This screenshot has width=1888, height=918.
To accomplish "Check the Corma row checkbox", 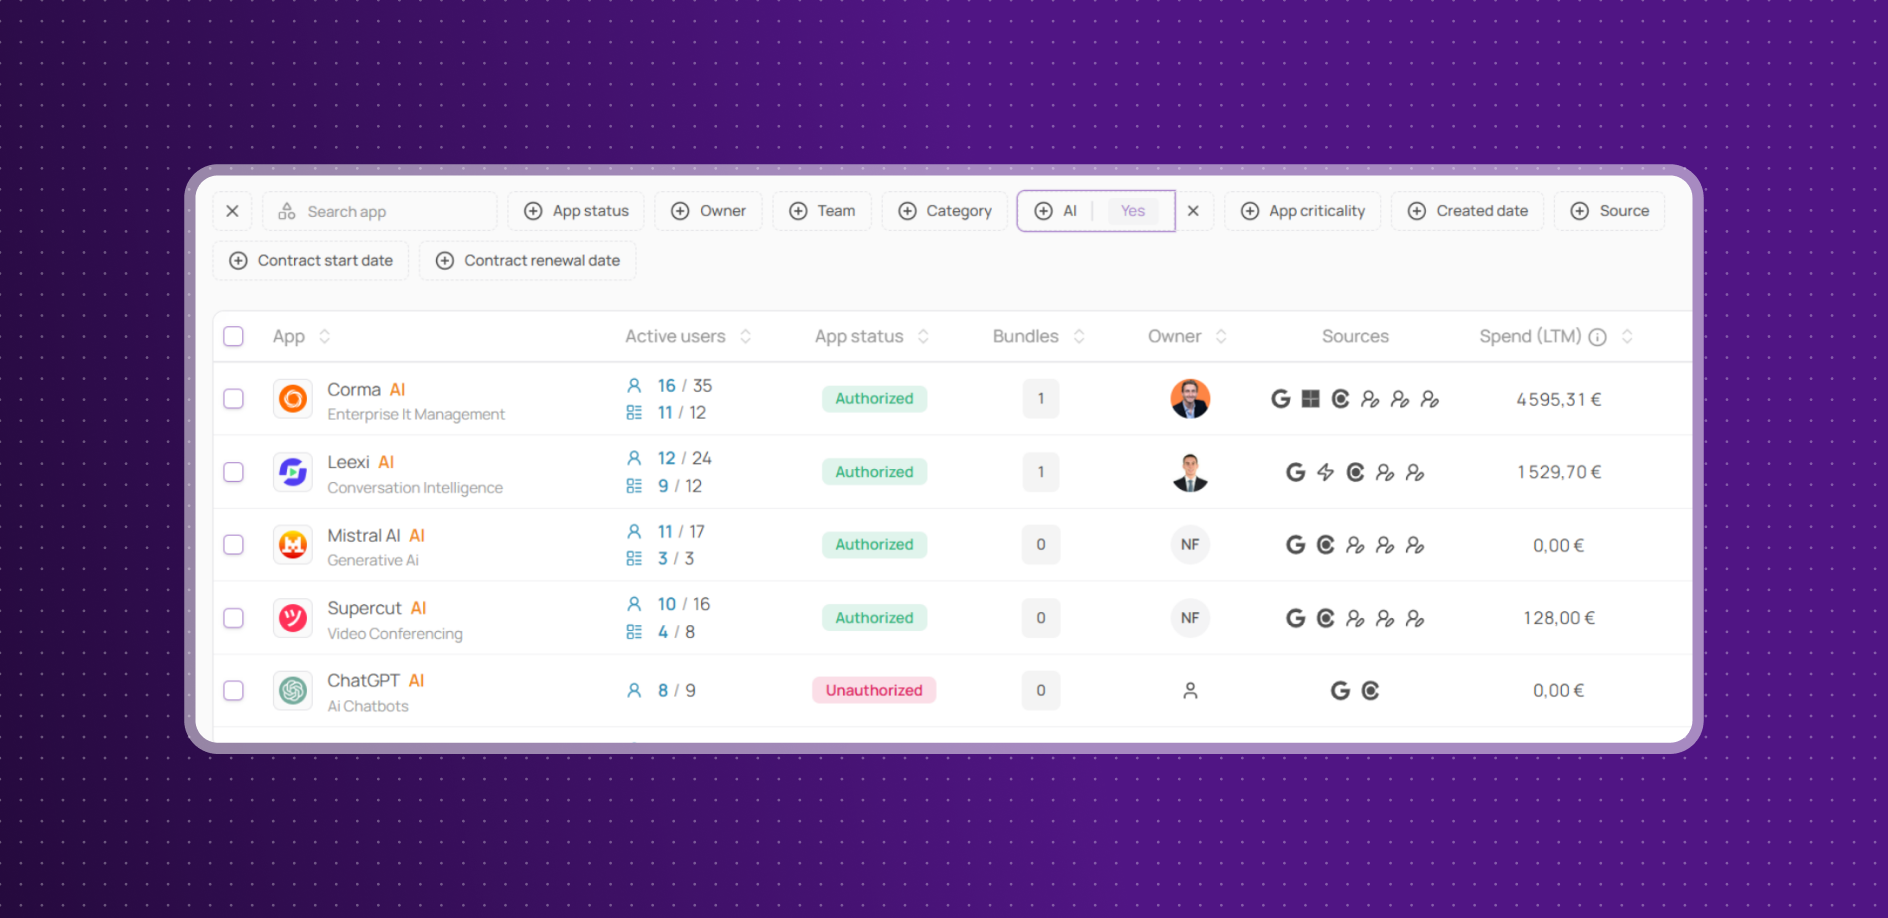I will 233,399.
